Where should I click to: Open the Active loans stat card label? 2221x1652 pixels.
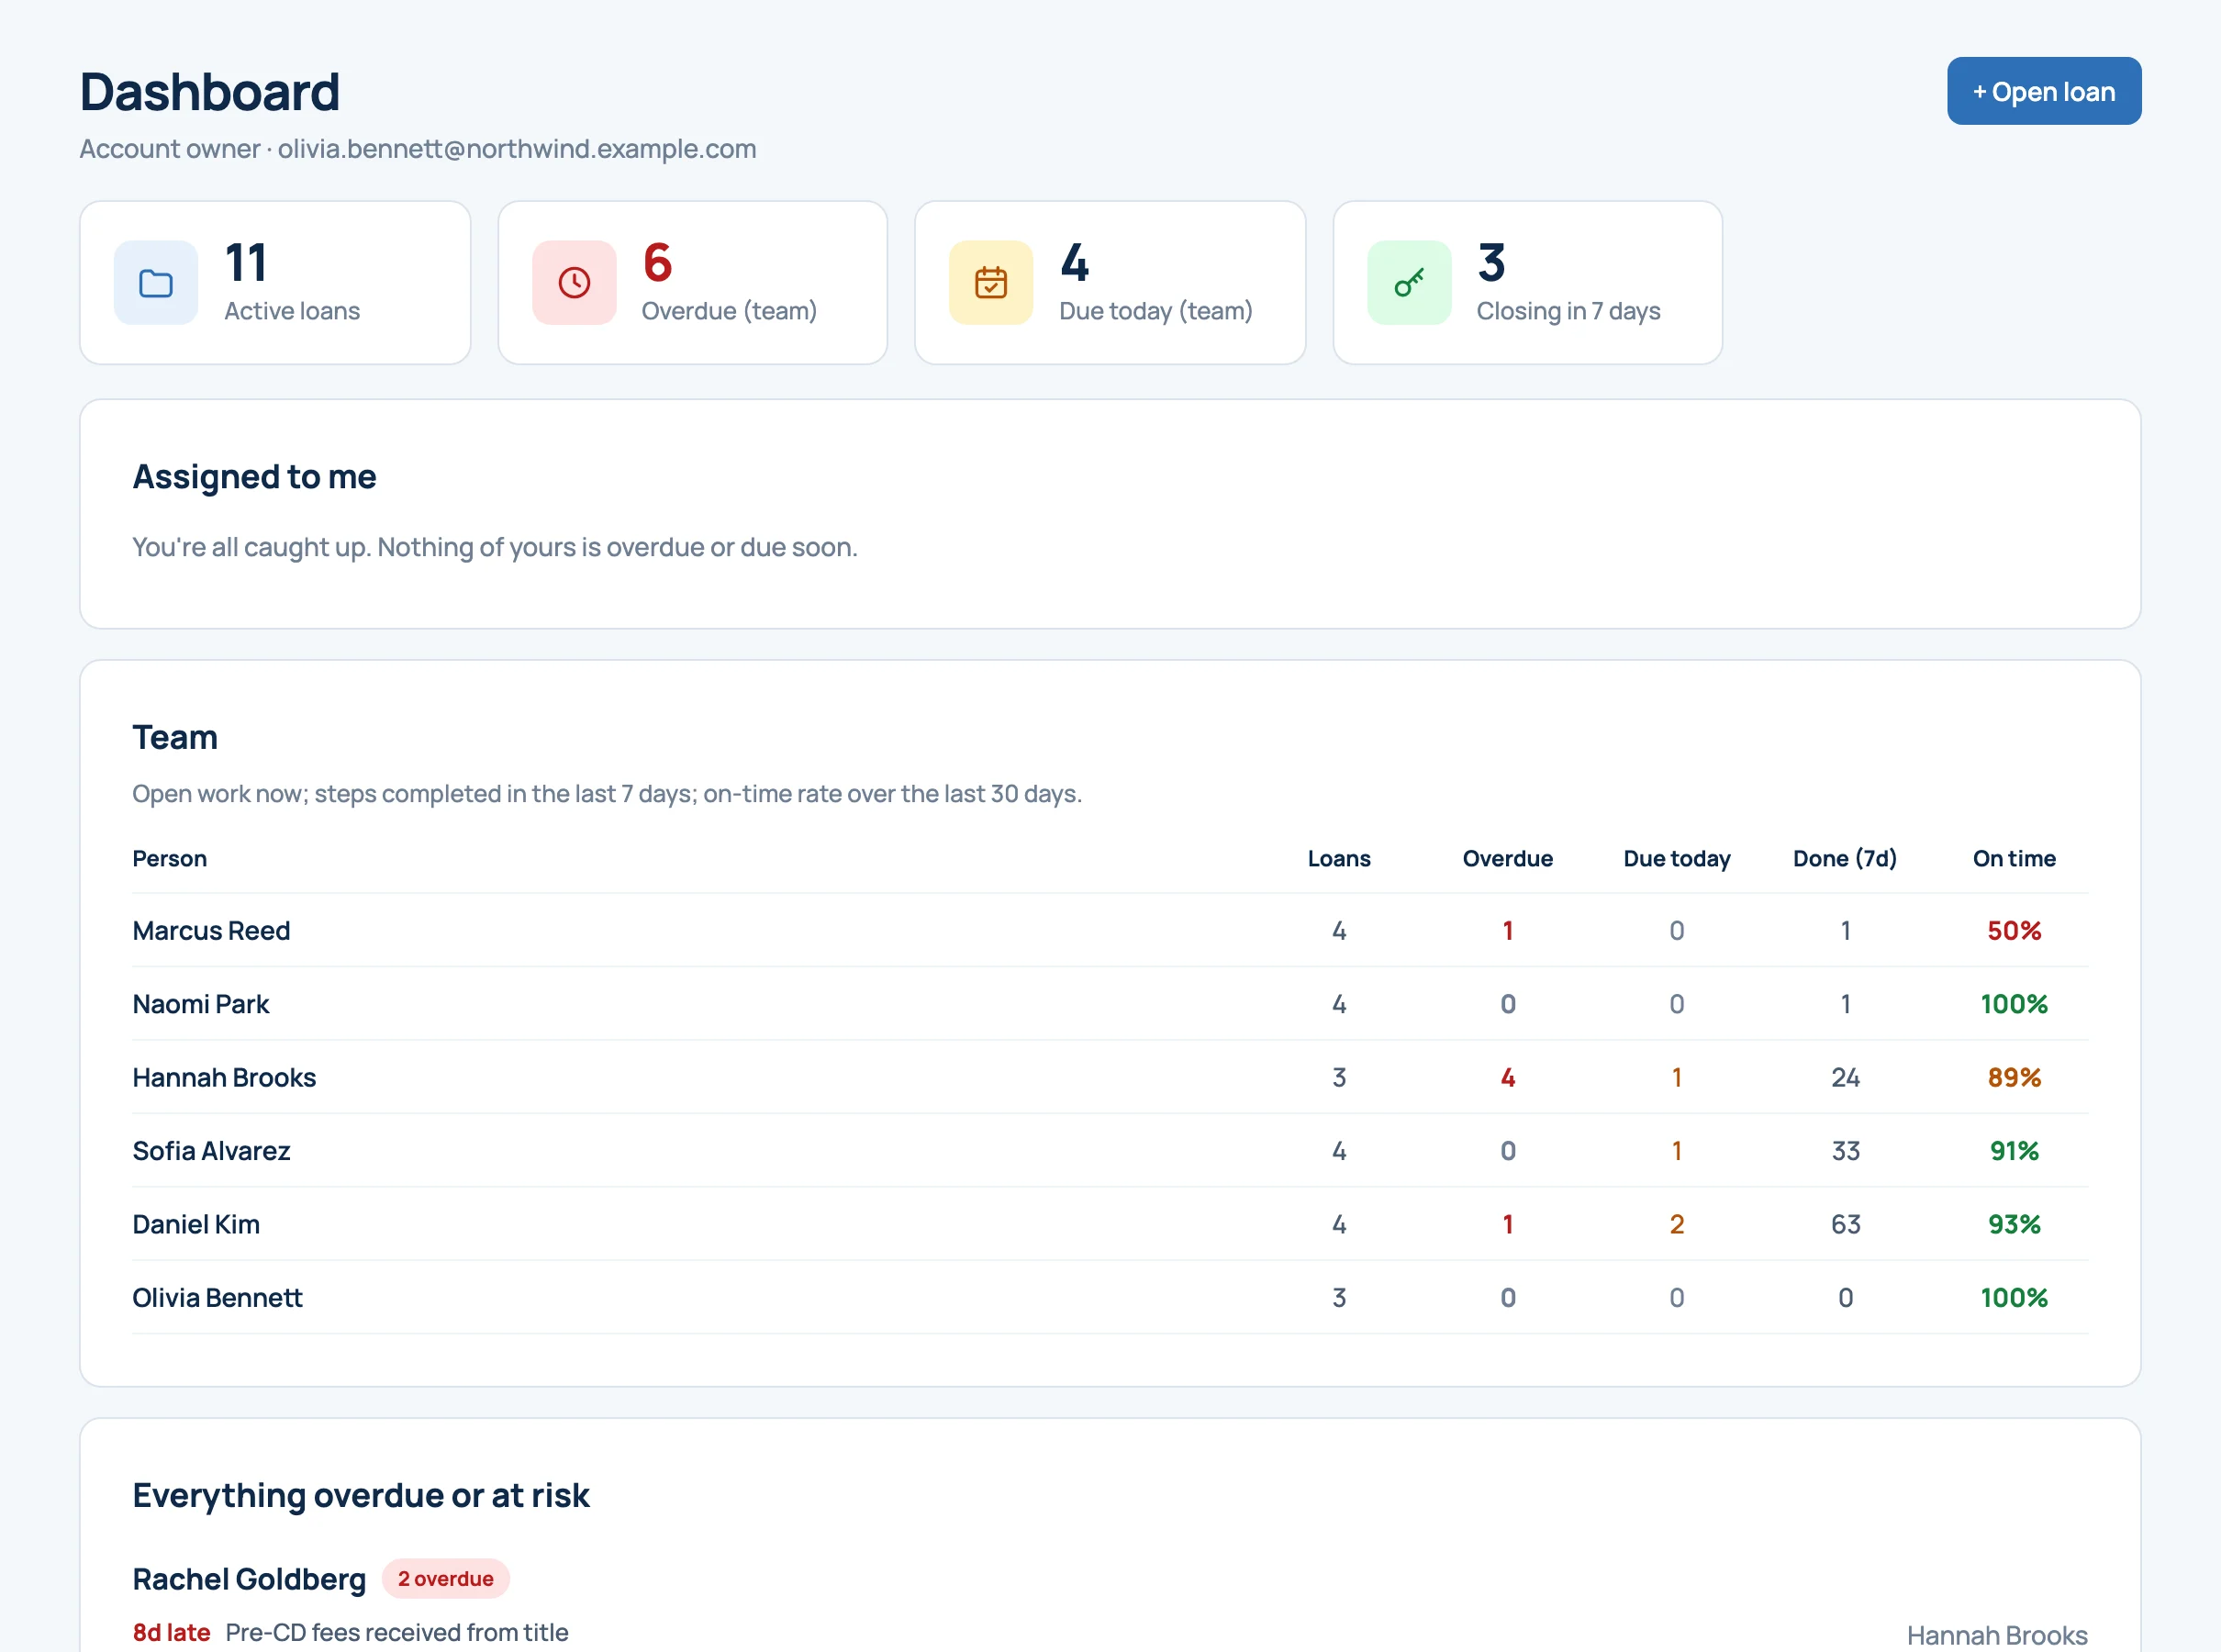click(x=292, y=311)
